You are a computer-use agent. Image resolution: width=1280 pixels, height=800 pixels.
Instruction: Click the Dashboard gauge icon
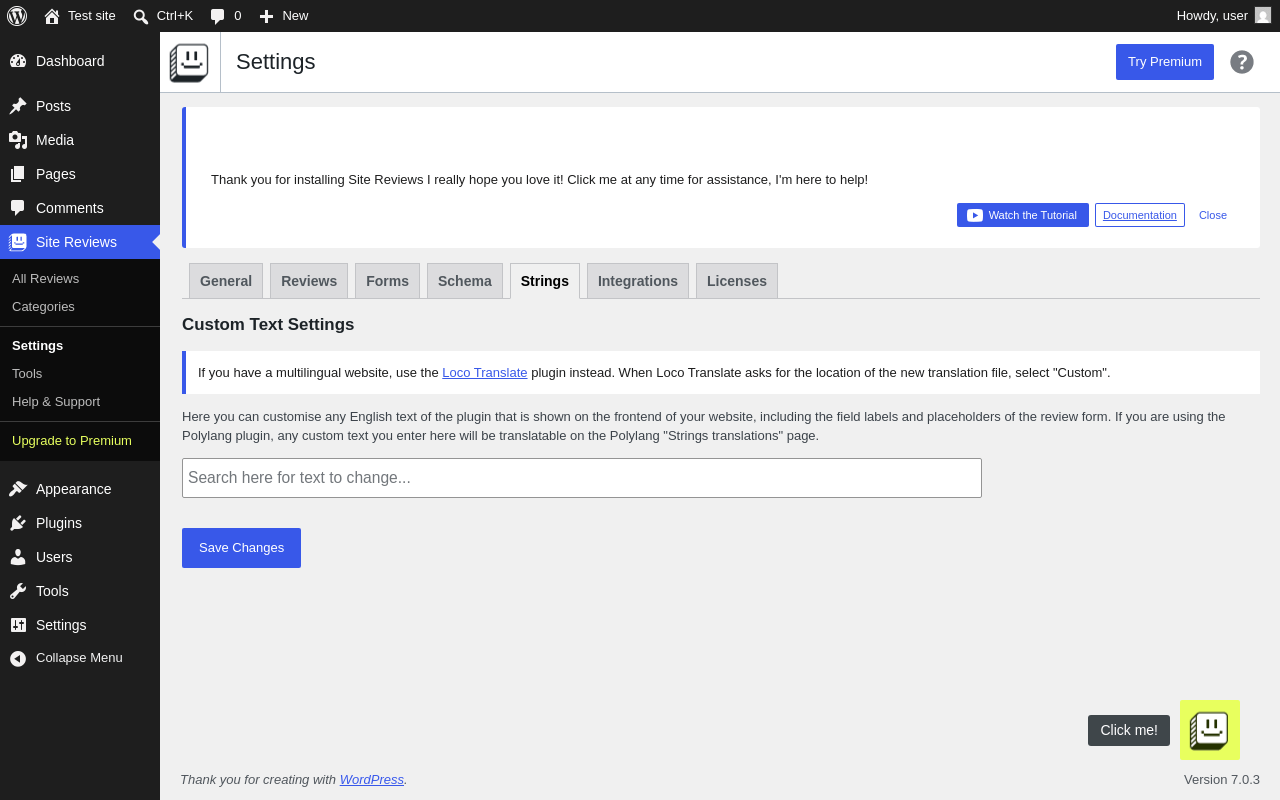coord(18,61)
